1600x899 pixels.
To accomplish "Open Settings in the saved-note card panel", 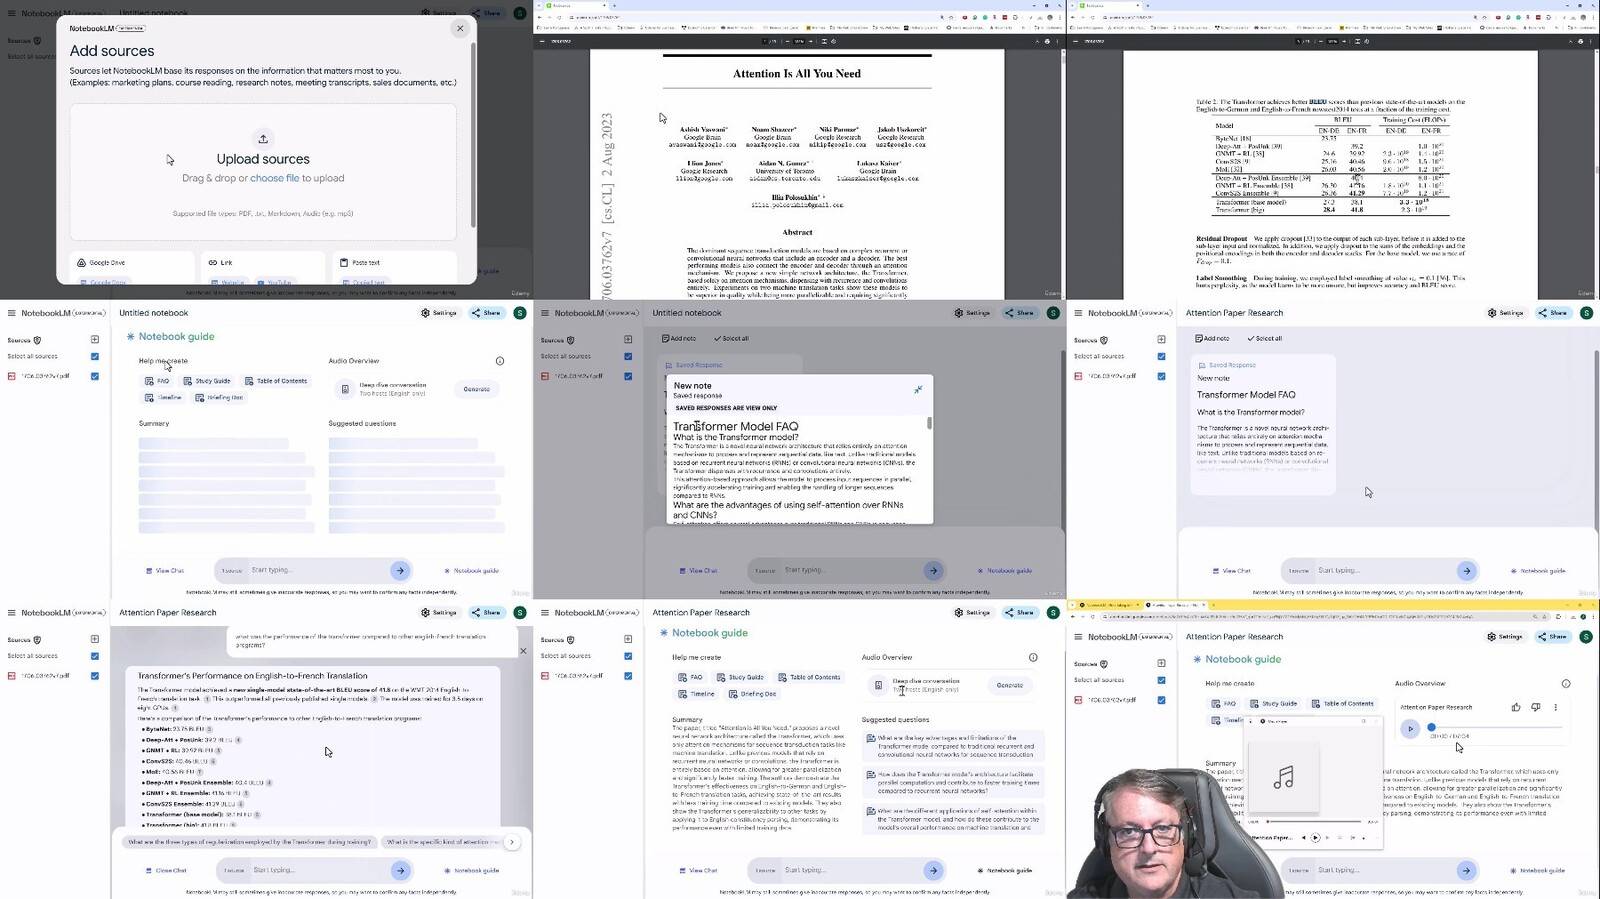I will [x=1505, y=313].
